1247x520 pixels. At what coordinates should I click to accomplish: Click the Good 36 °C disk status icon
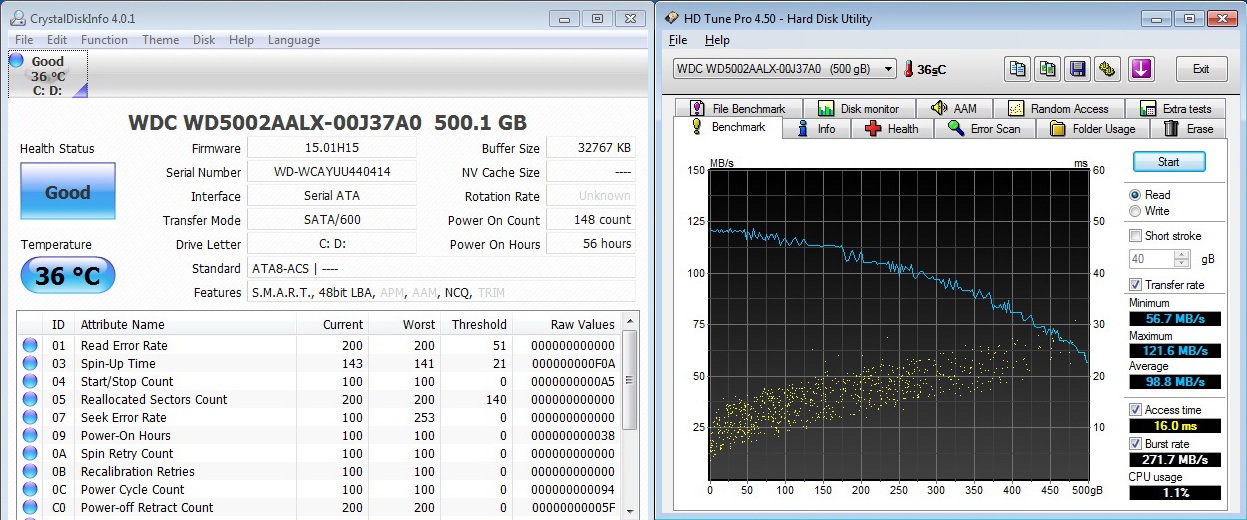coord(47,75)
